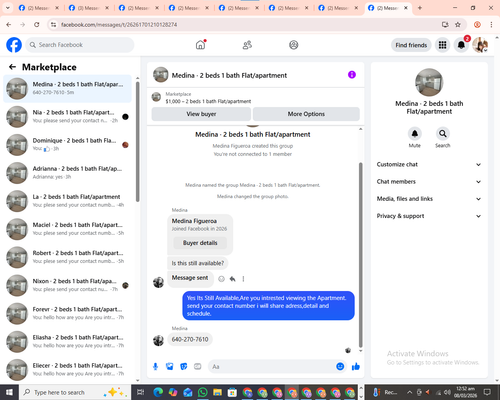Open the Windows Task View button

(x=141, y=392)
